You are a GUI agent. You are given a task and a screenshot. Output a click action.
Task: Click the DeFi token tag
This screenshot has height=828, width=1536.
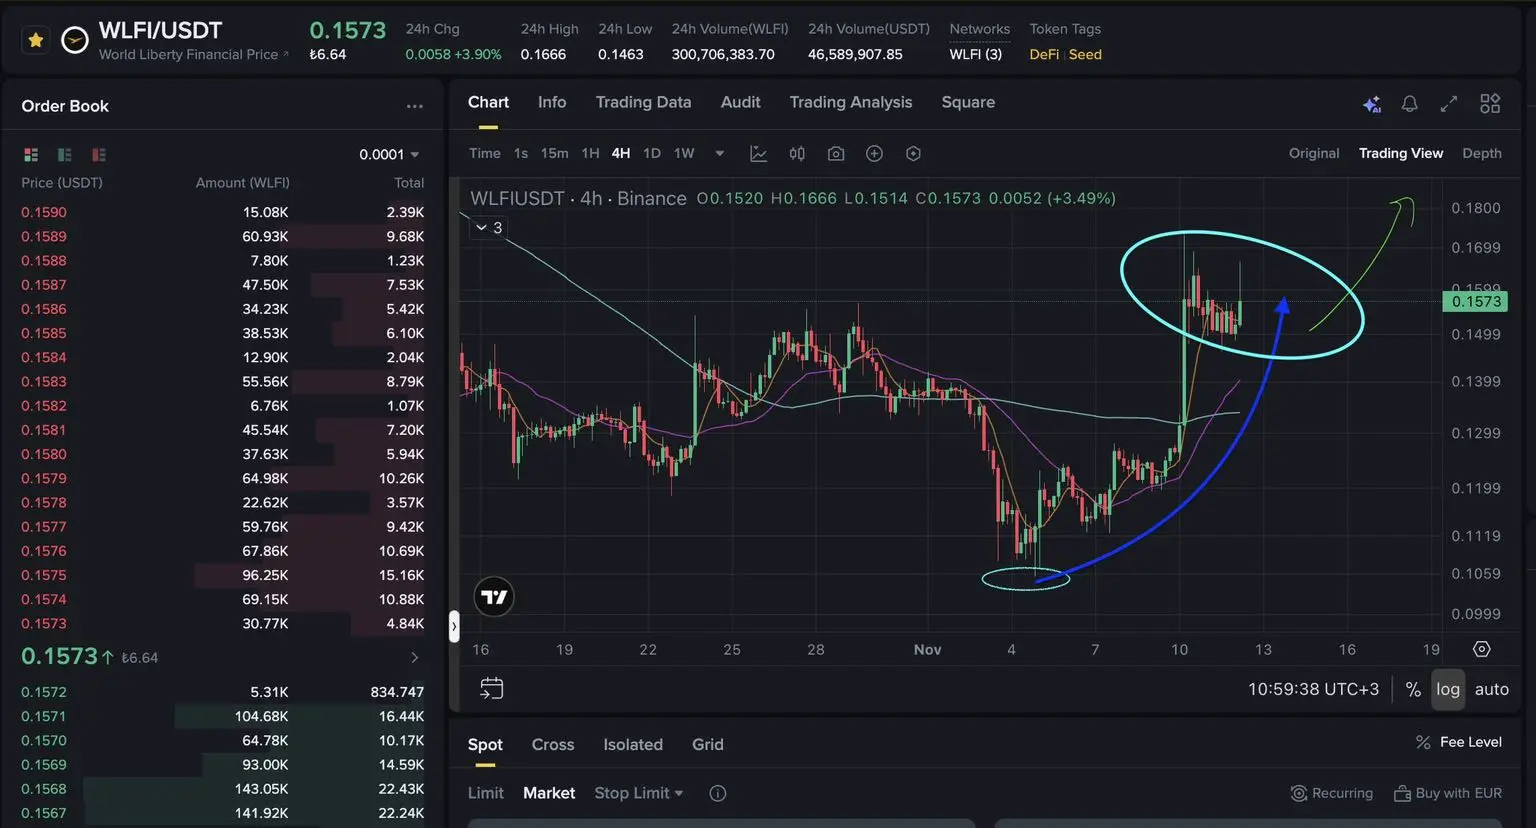pyautogui.click(x=1044, y=54)
